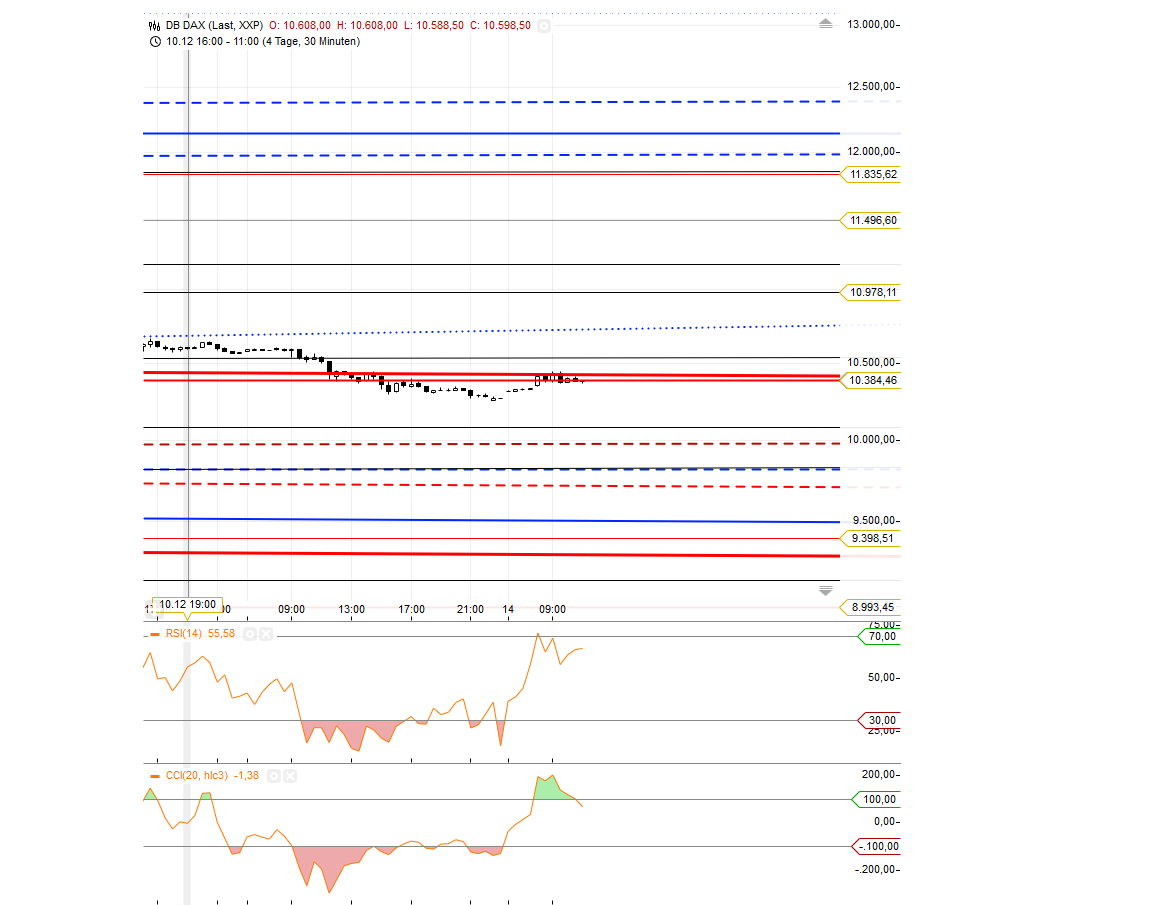Open the CCI(20, hlc3) settings icon
The image size is (1152, 905).
pos(274,775)
